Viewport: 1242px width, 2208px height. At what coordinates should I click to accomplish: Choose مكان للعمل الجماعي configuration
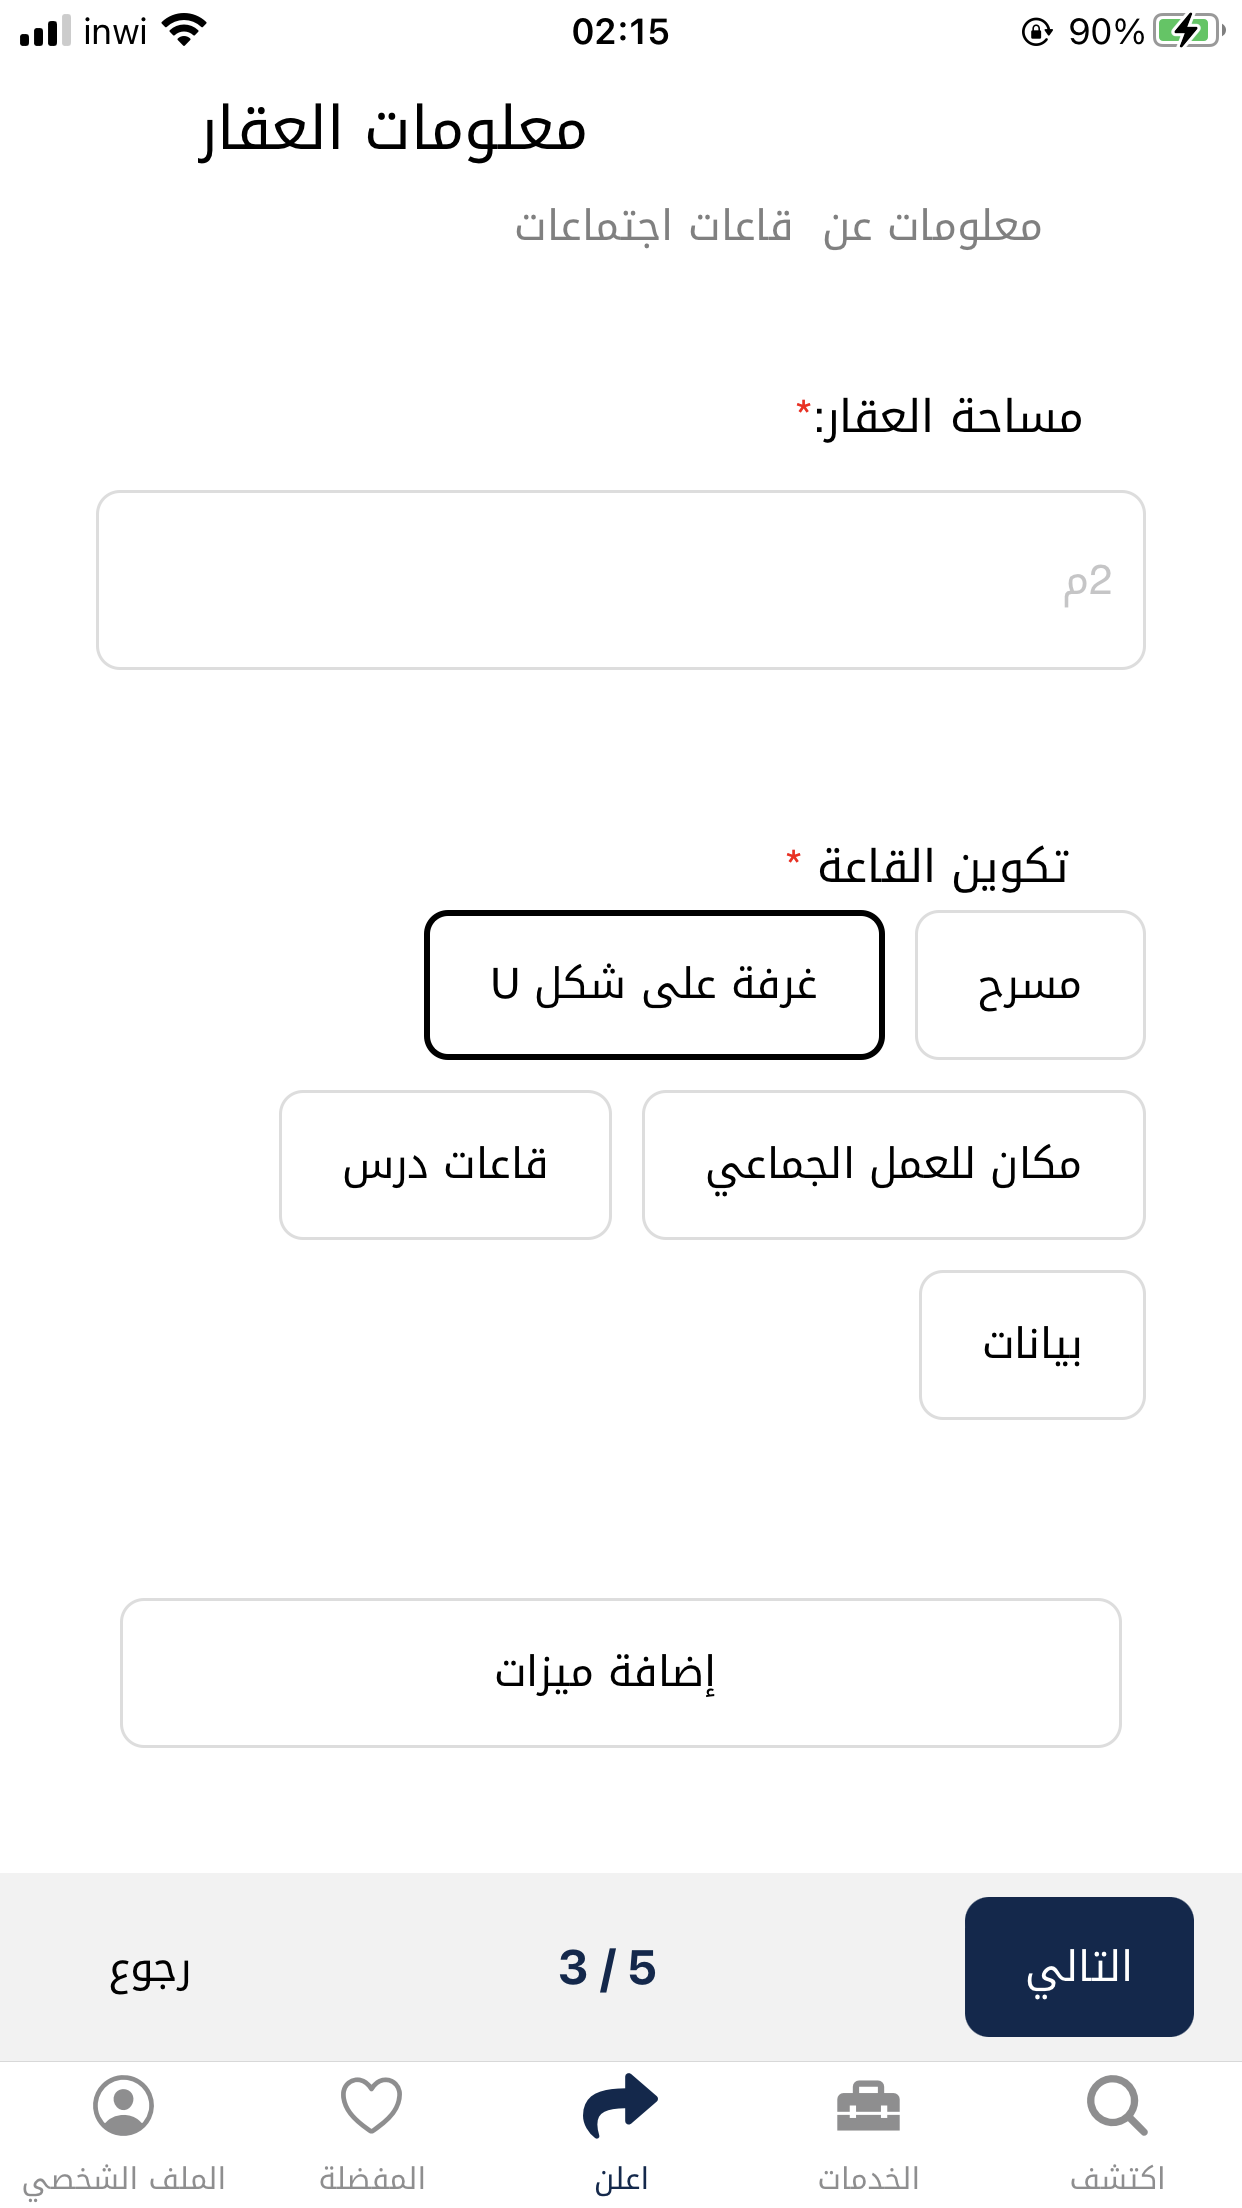tap(893, 1165)
